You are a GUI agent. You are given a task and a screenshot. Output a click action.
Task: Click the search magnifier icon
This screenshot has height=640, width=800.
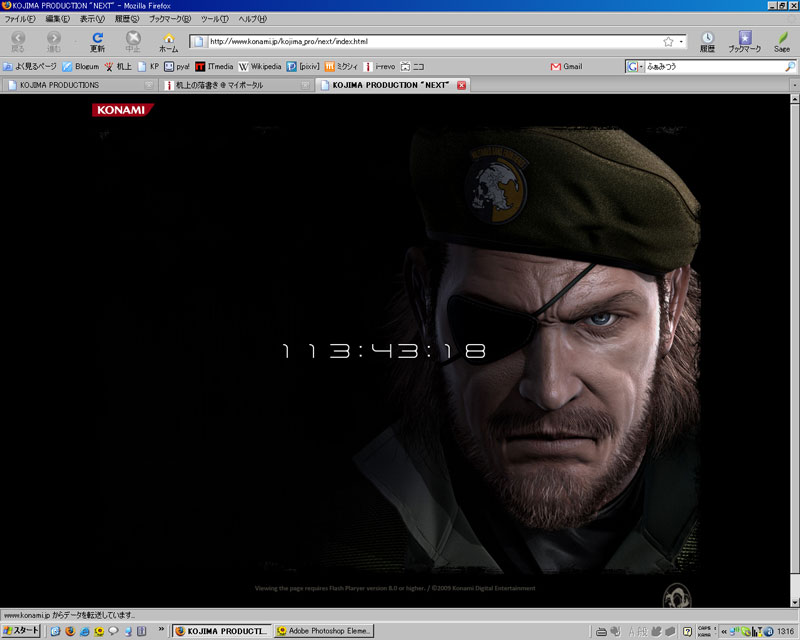coord(789,66)
